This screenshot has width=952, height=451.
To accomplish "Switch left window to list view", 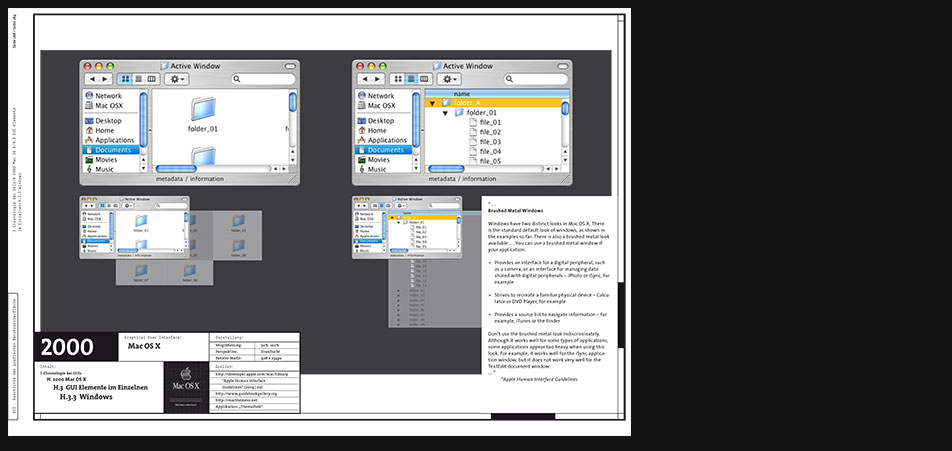I will click(139, 79).
